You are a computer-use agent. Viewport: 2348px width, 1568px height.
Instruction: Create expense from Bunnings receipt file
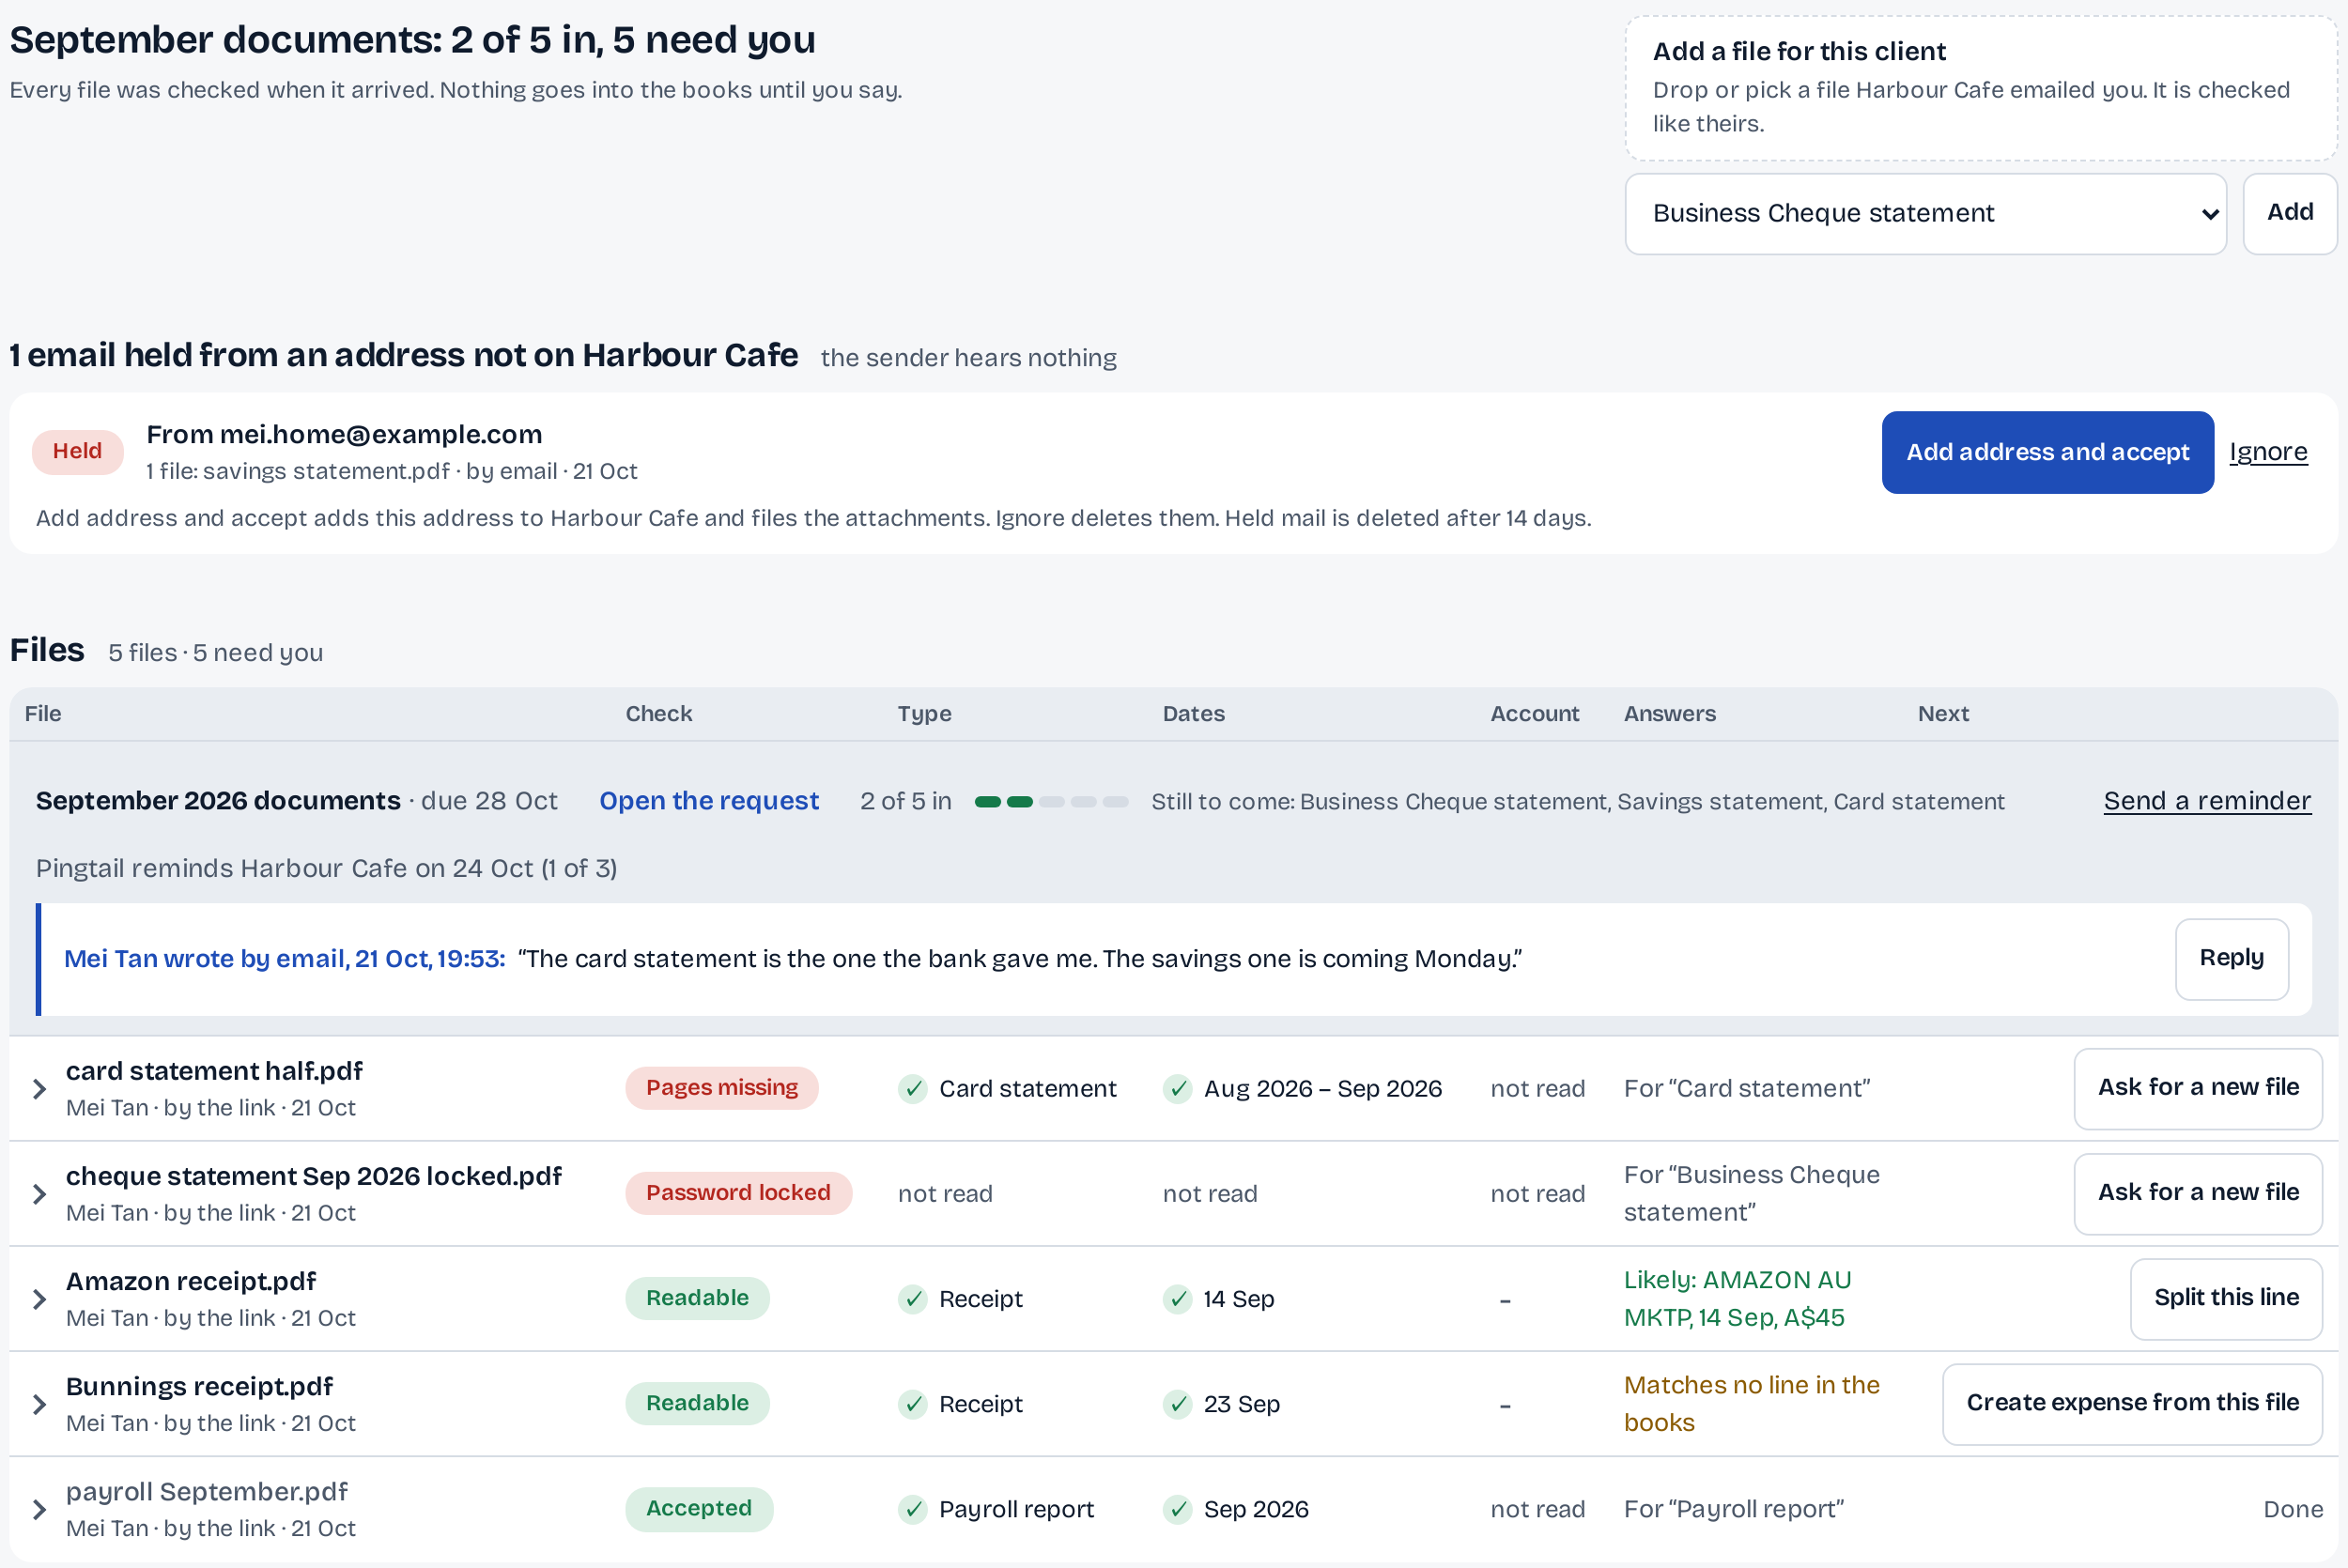[2132, 1403]
